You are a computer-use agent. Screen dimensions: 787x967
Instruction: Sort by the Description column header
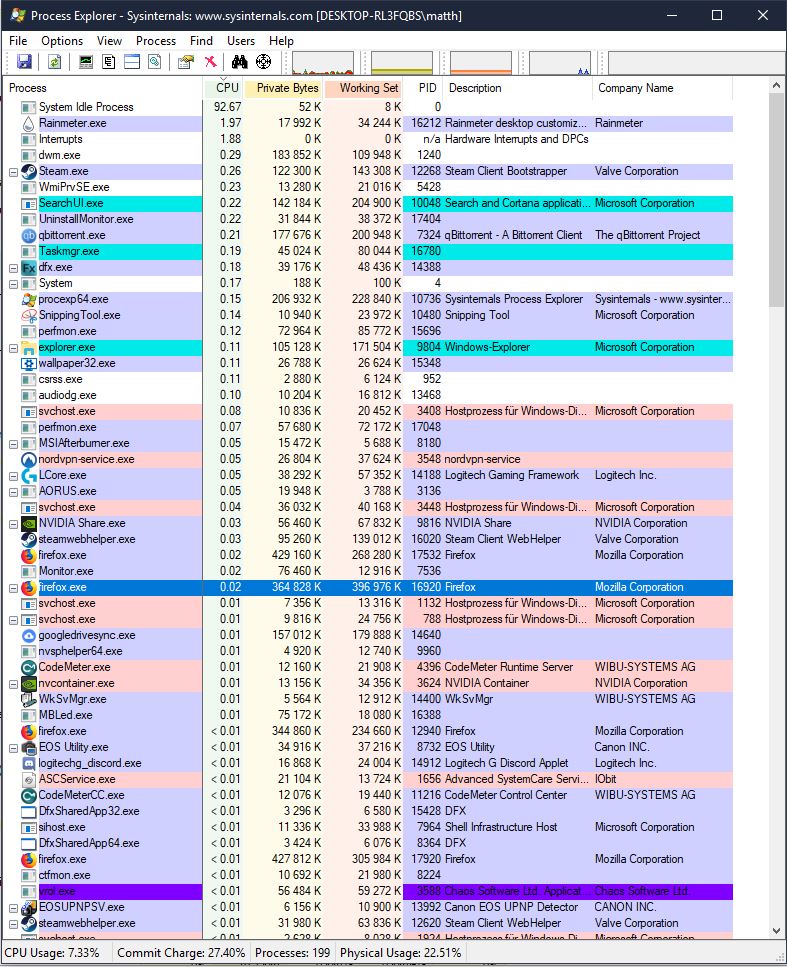point(518,88)
